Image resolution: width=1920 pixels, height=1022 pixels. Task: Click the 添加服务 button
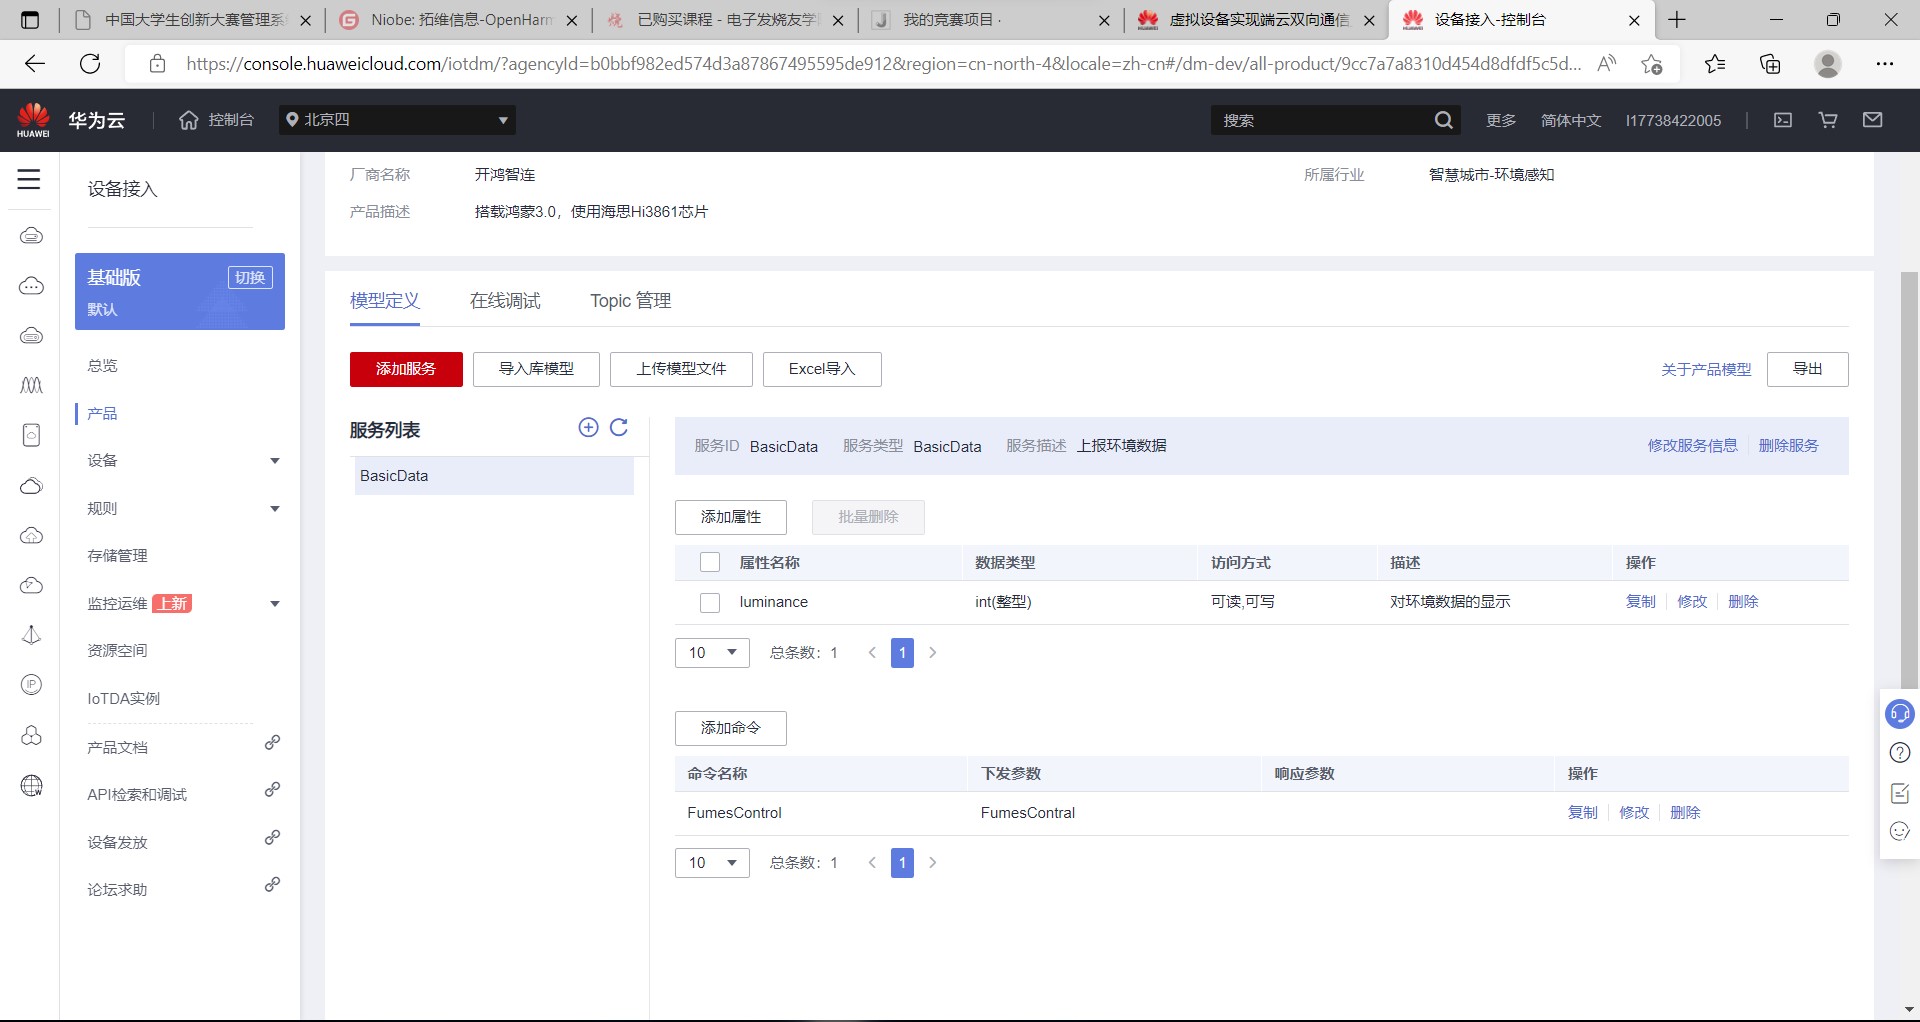(406, 369)
